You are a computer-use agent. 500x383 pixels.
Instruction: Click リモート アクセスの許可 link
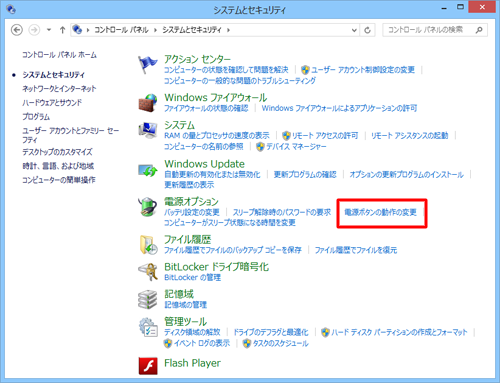[x=325, y=136]
